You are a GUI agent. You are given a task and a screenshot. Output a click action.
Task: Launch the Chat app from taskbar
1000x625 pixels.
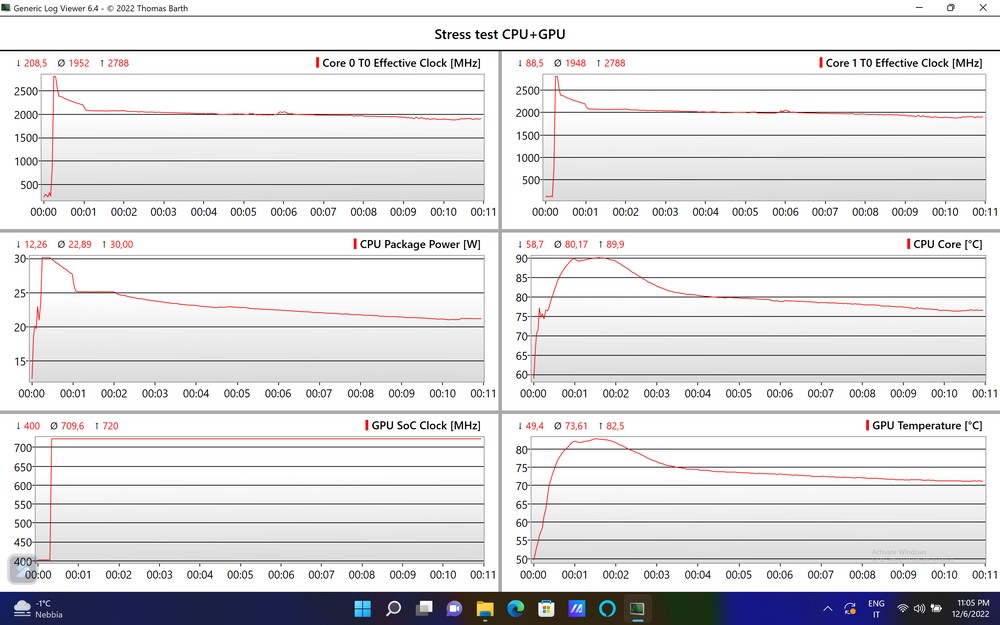[454, 608]
